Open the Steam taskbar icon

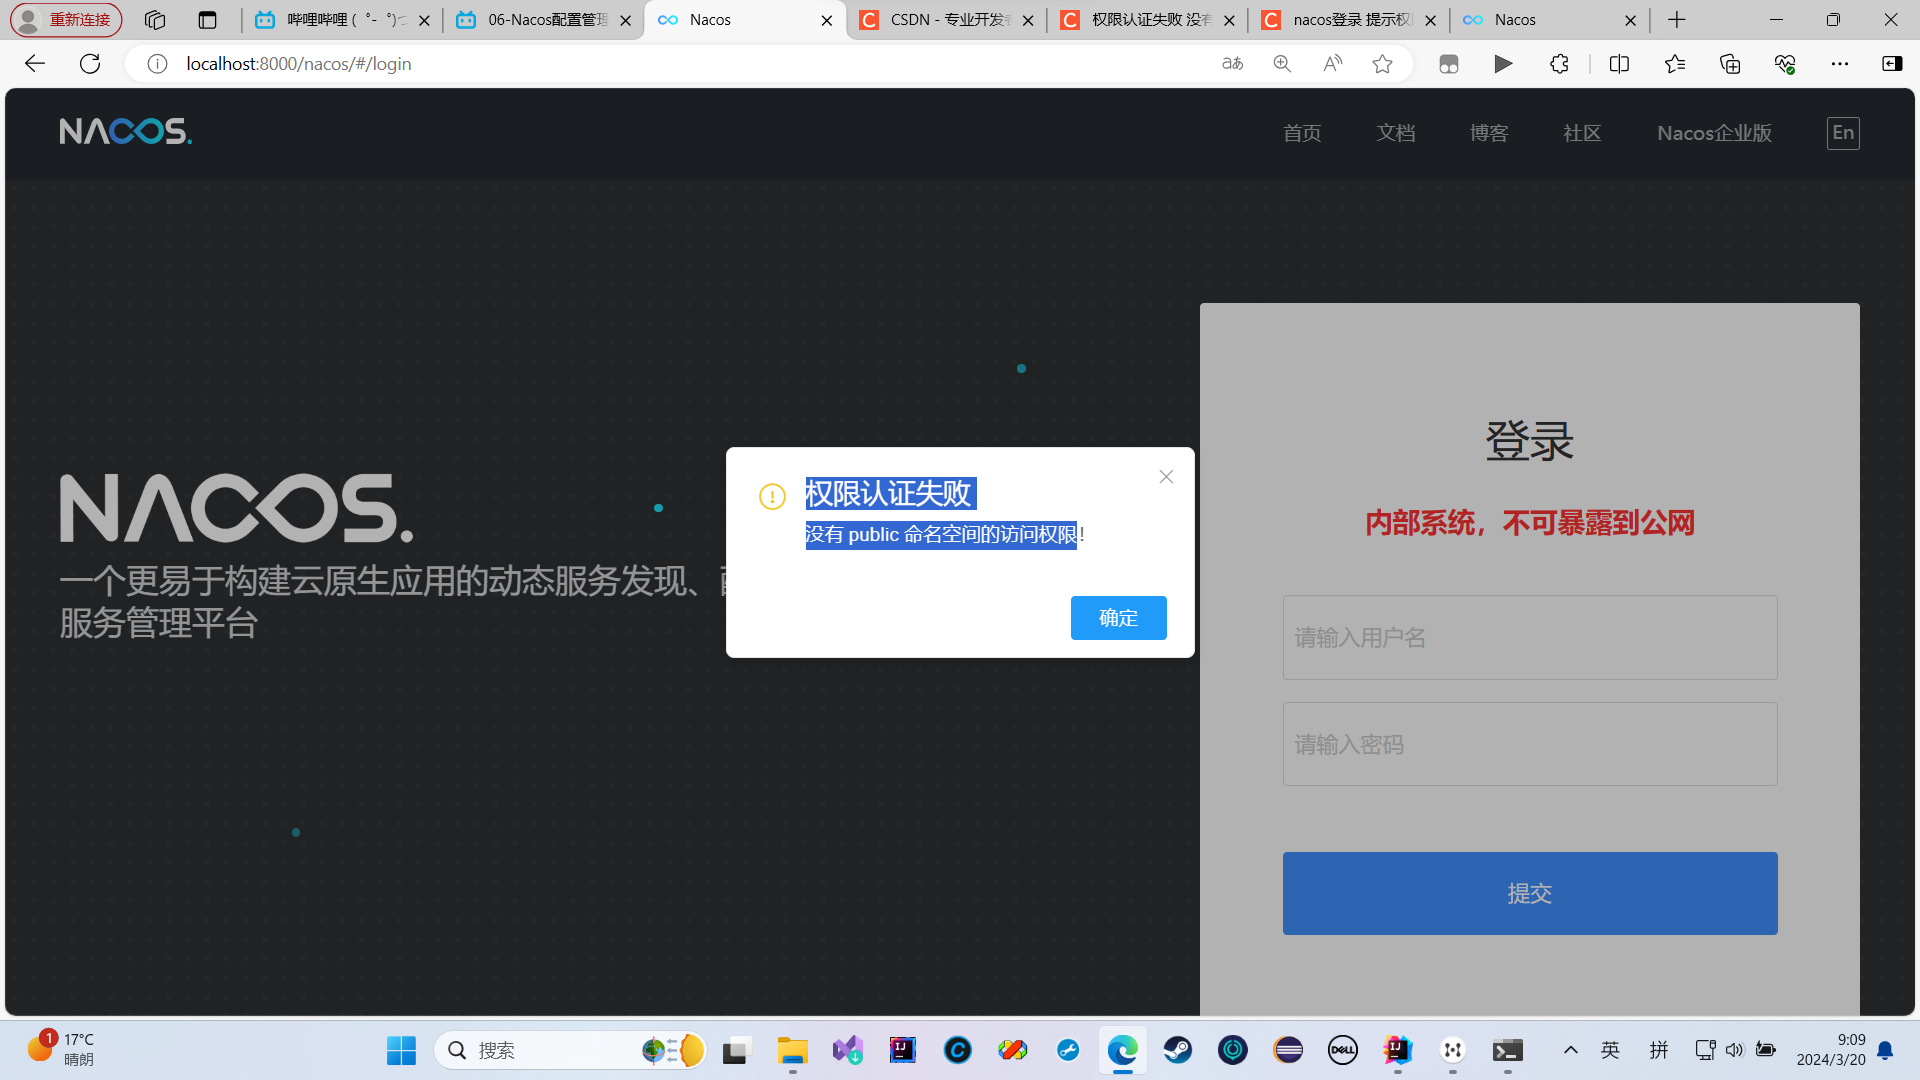(1177, 1050)
